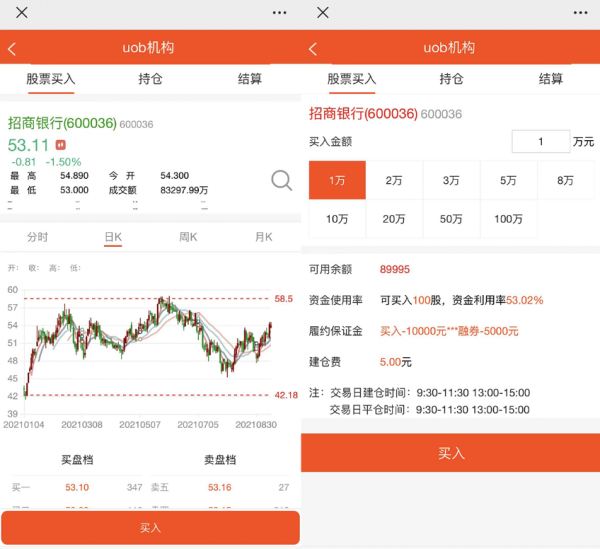This screenshot has height=549, width=600.
Task: Click the 买入金额 input field
Action: tap(540, 142)
